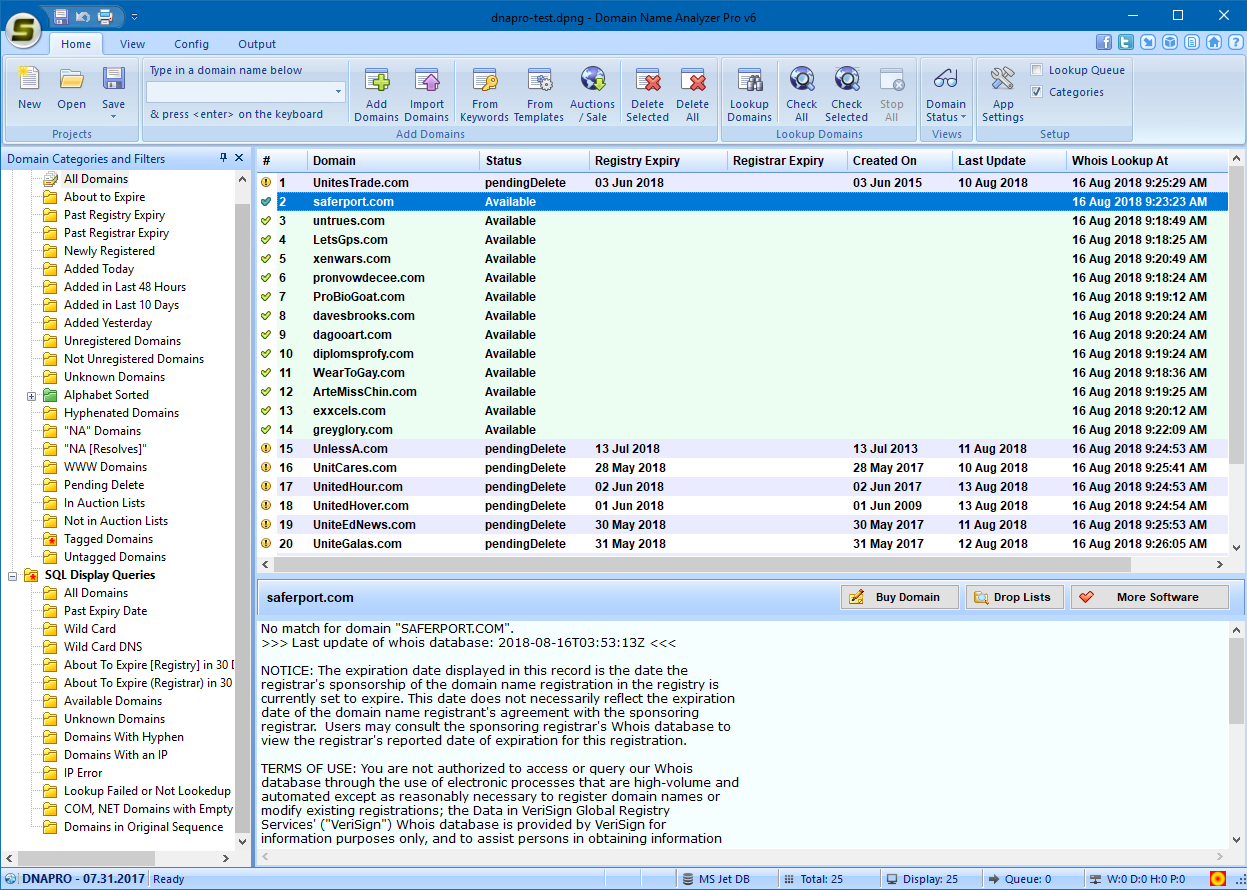Sort by the Domain column header

coord(393,160)
